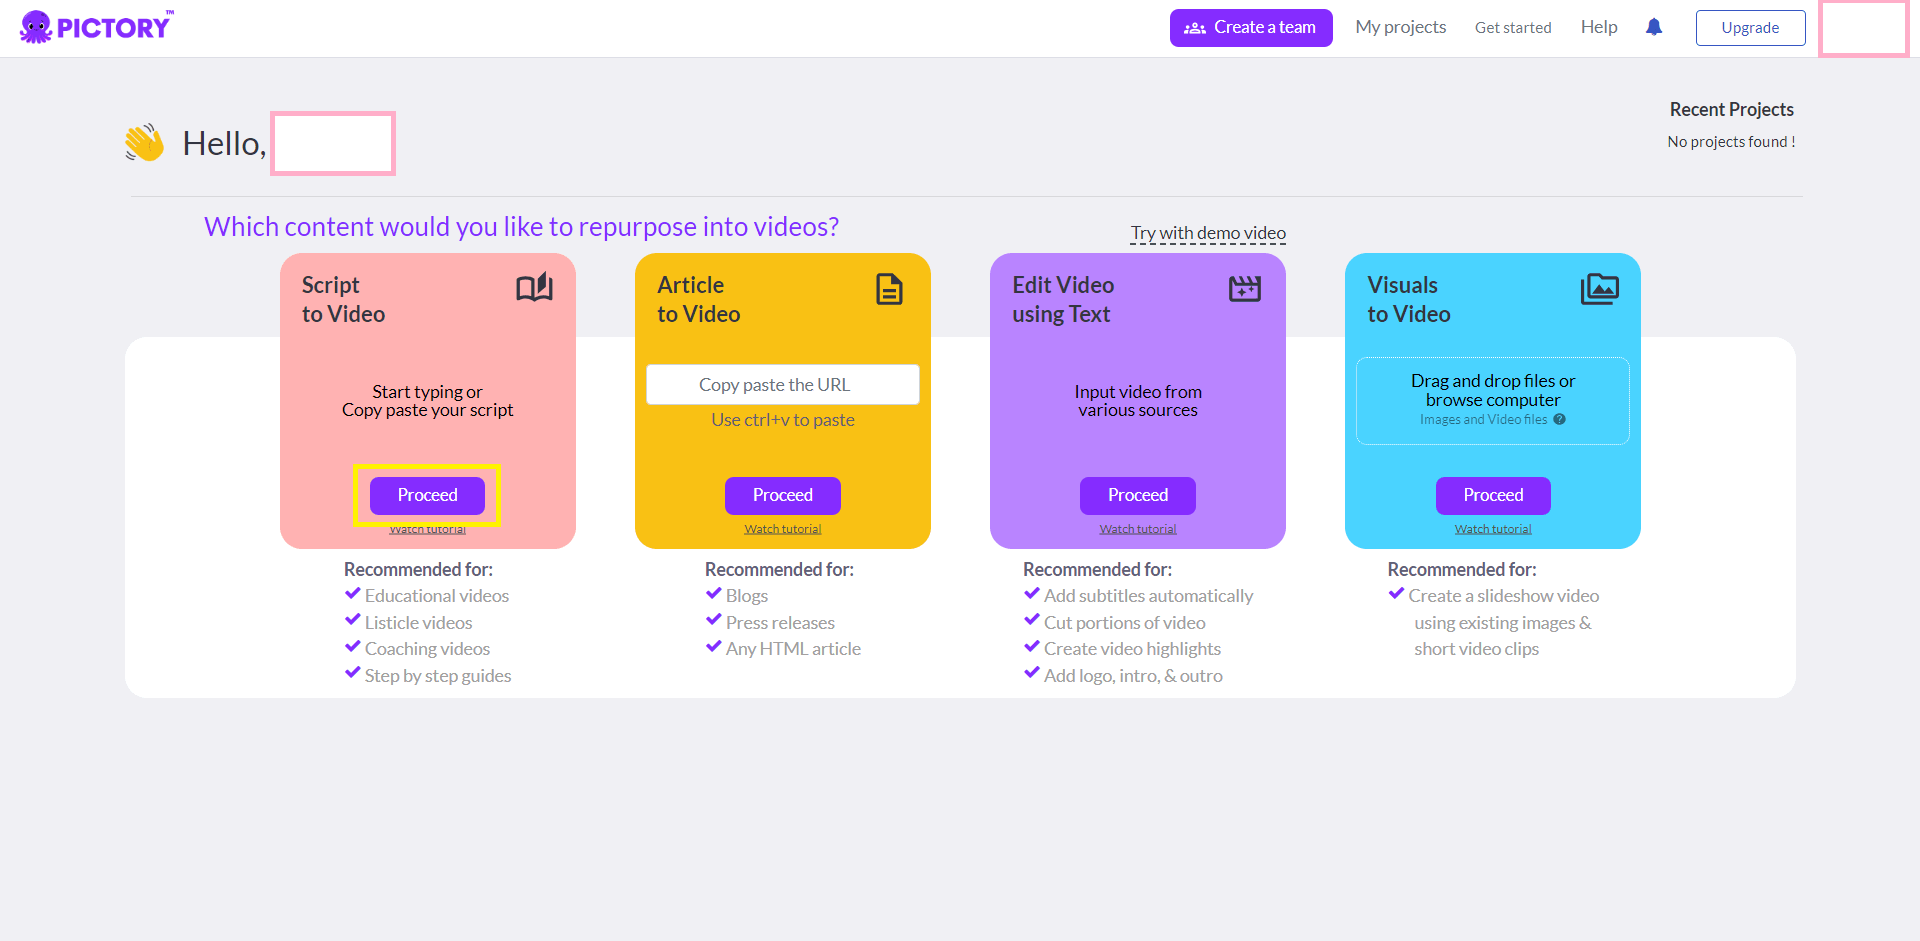Click 'No projects found !' text

[1731, 142]
